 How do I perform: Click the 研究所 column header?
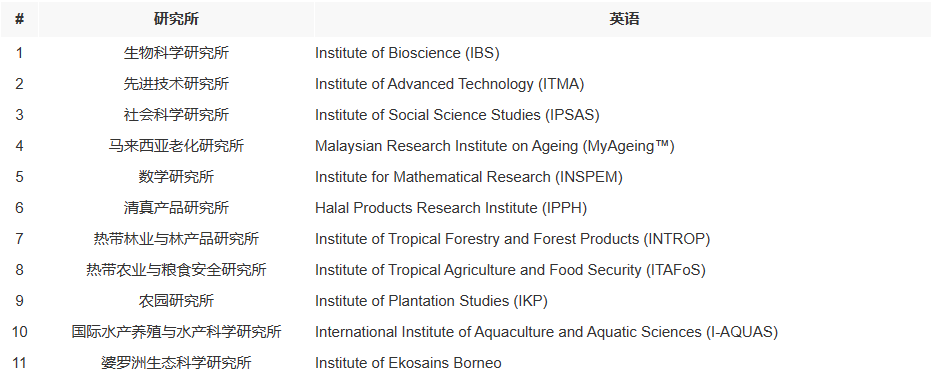click(176, 19)
